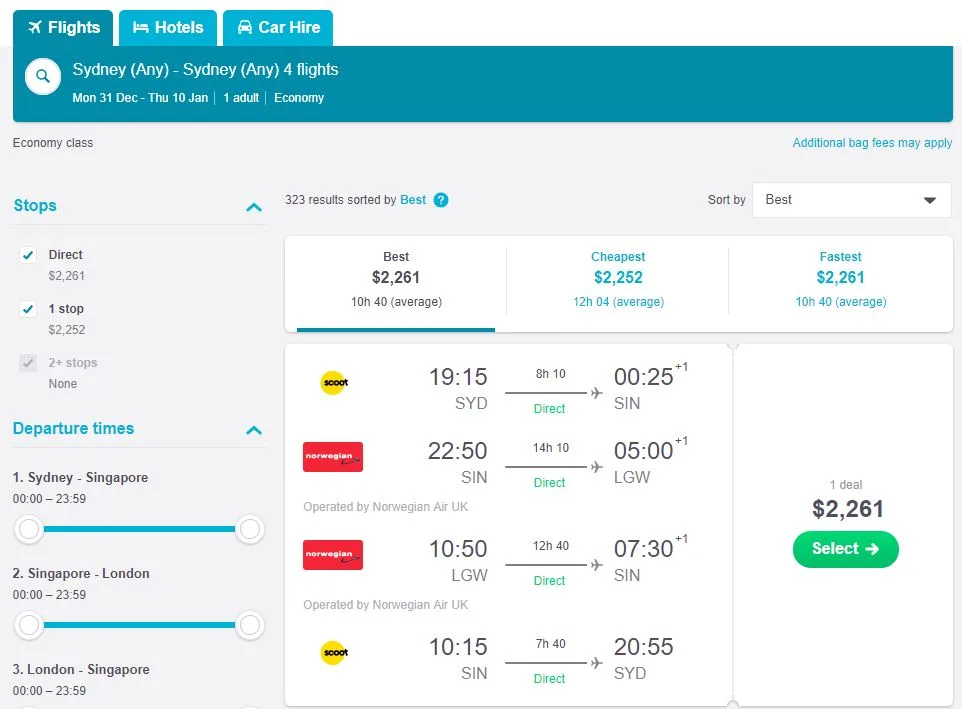This screenshot has height=709, width=962.
Task: Open the Additional bag fees link
Action: coord(872,143)
